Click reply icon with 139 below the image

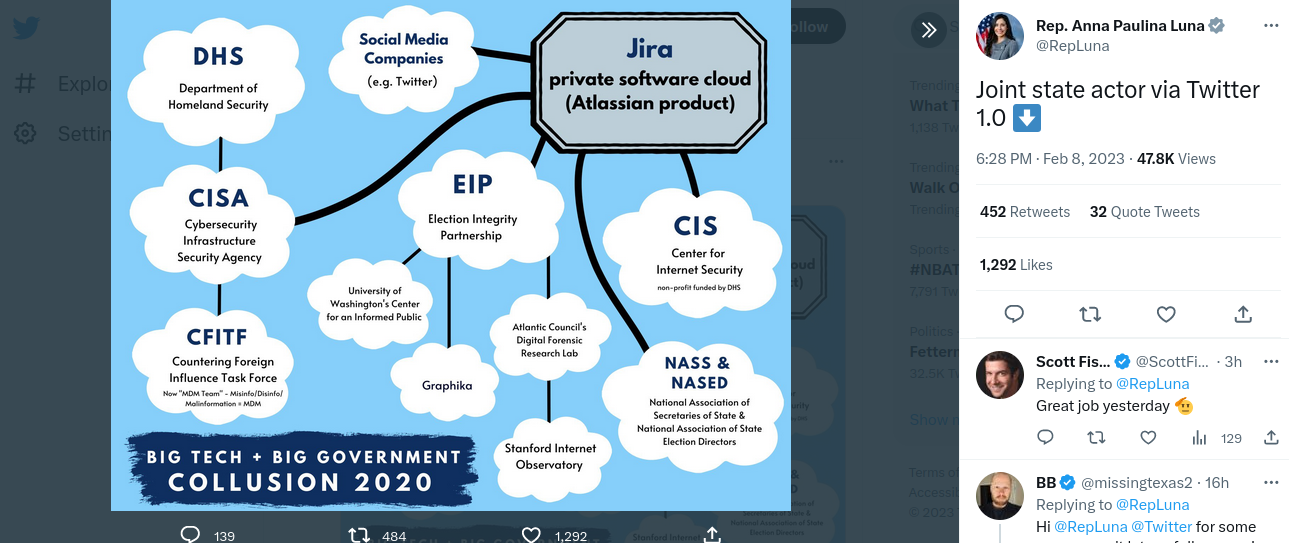click(192, 535)
